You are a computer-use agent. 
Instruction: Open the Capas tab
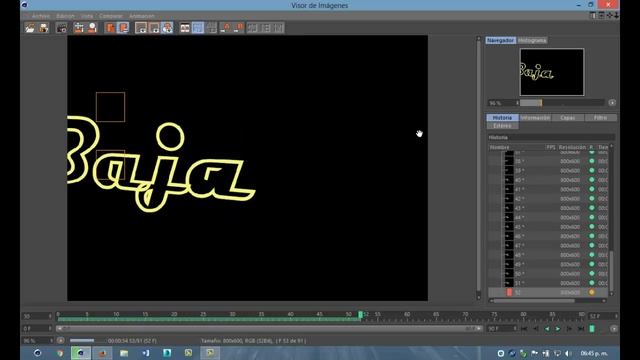tap(568, 118)
